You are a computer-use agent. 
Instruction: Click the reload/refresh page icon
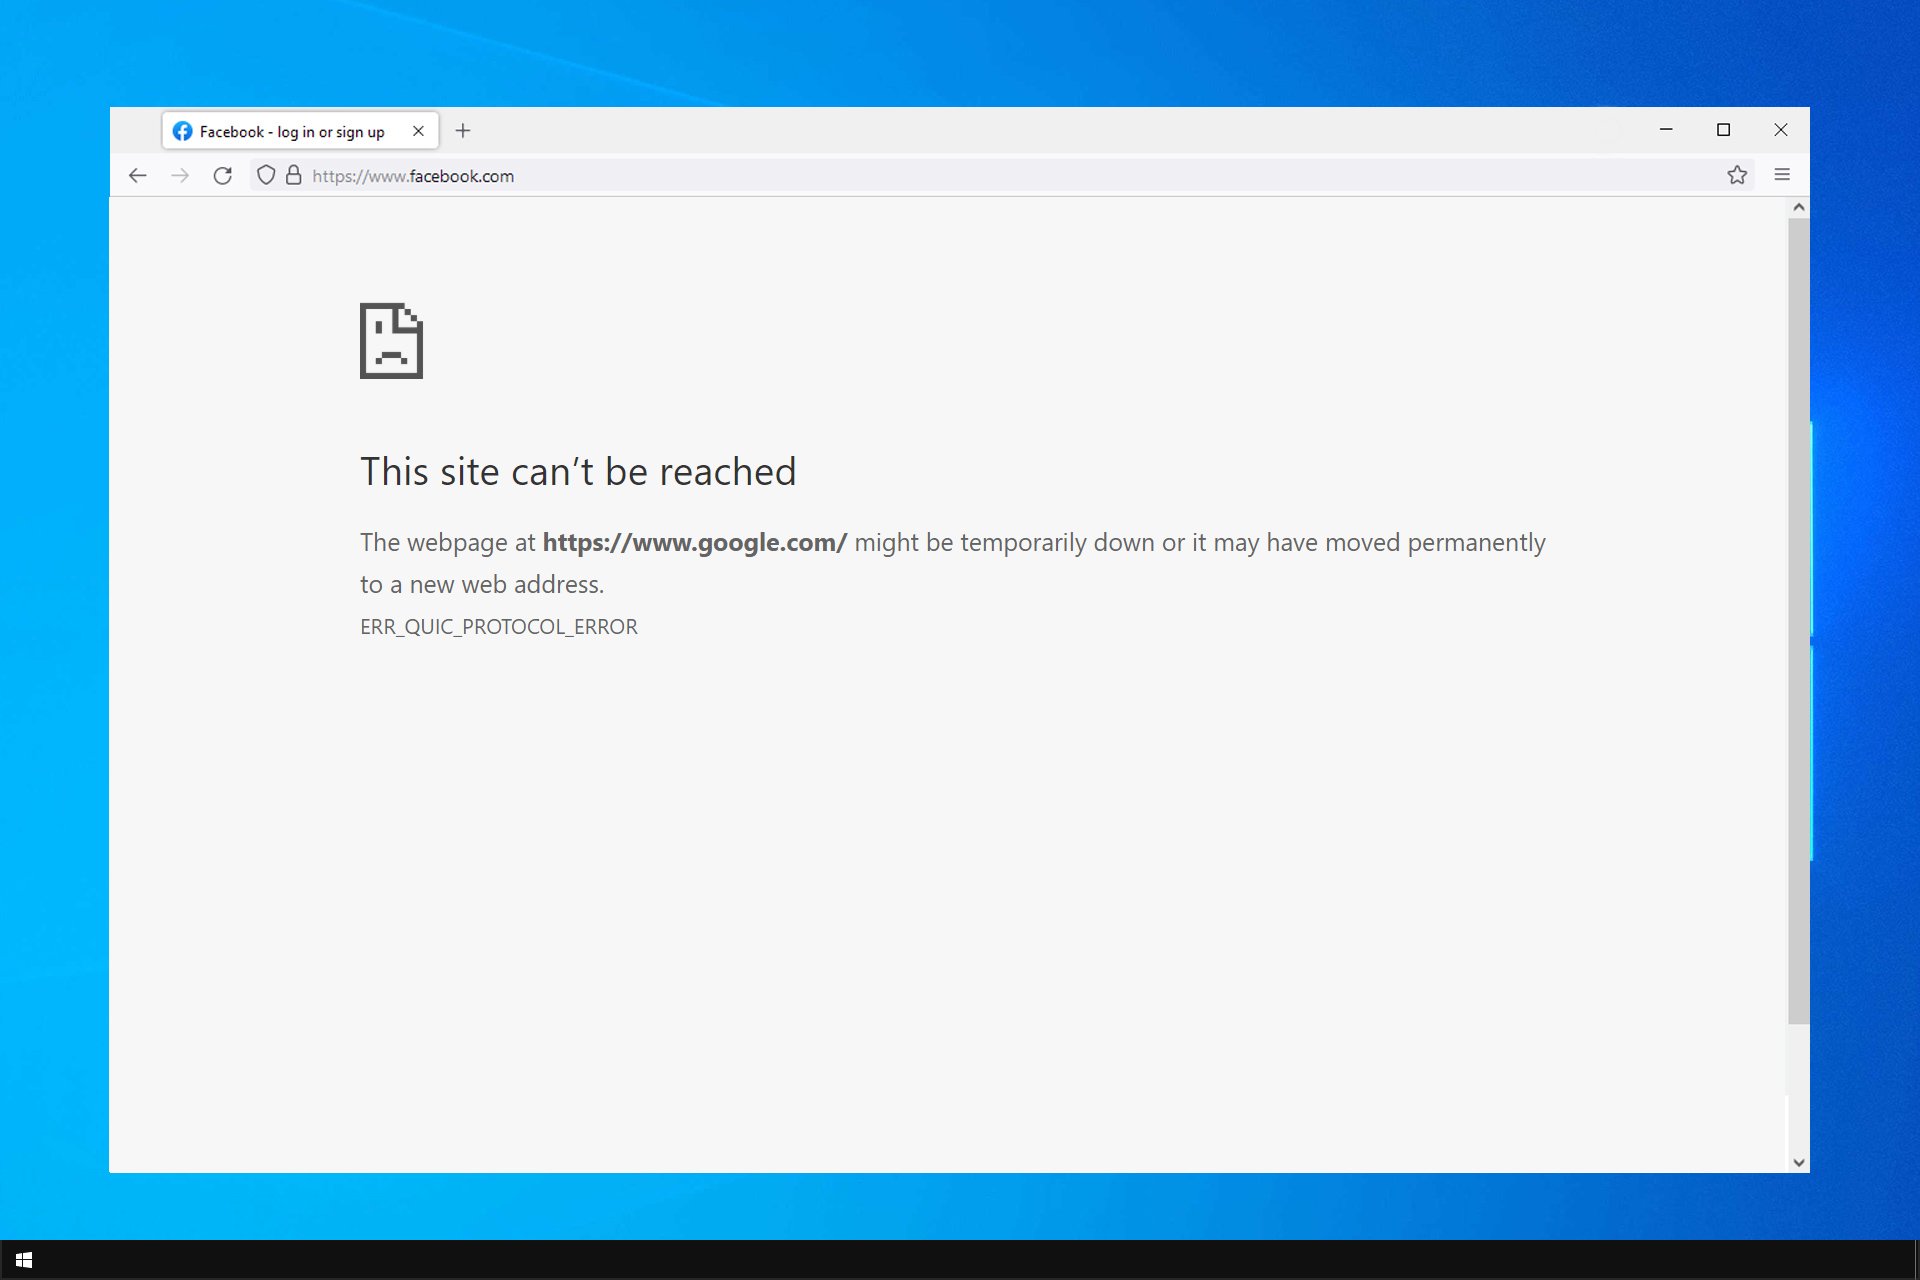[x=224, y=174]
